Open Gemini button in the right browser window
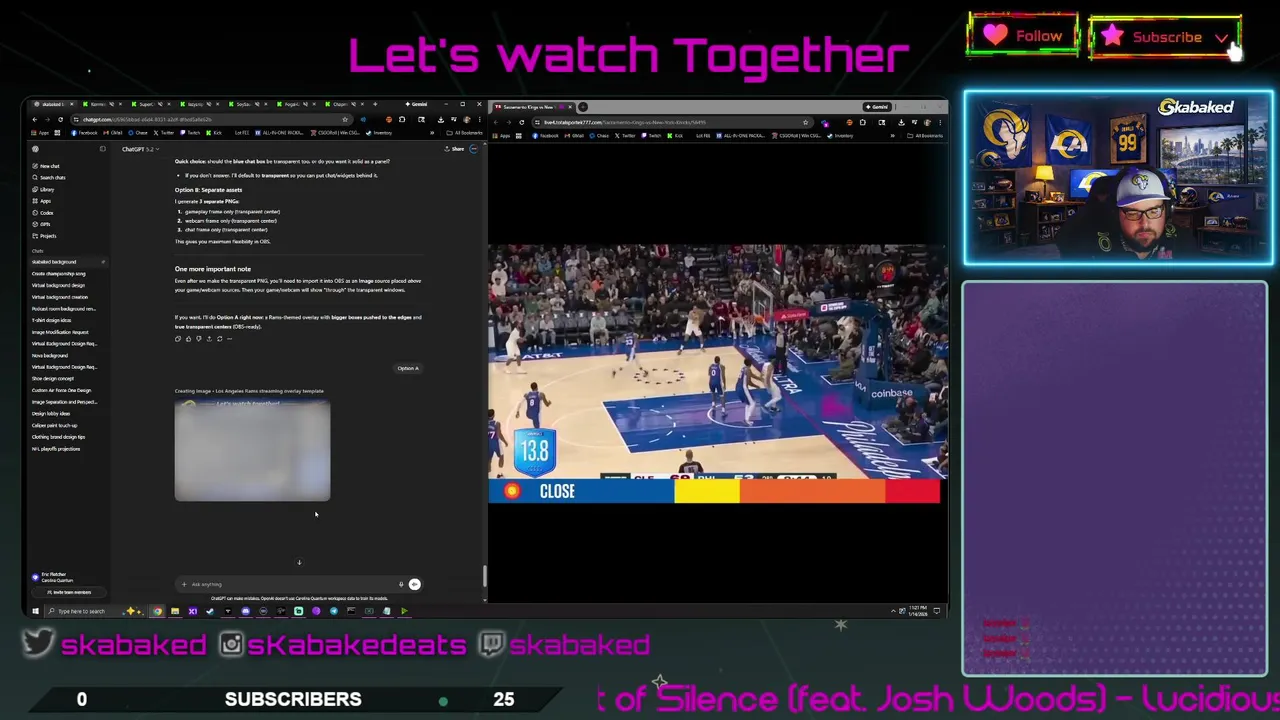The width and height of the screenshot is (1280, 720). point(878,107)
